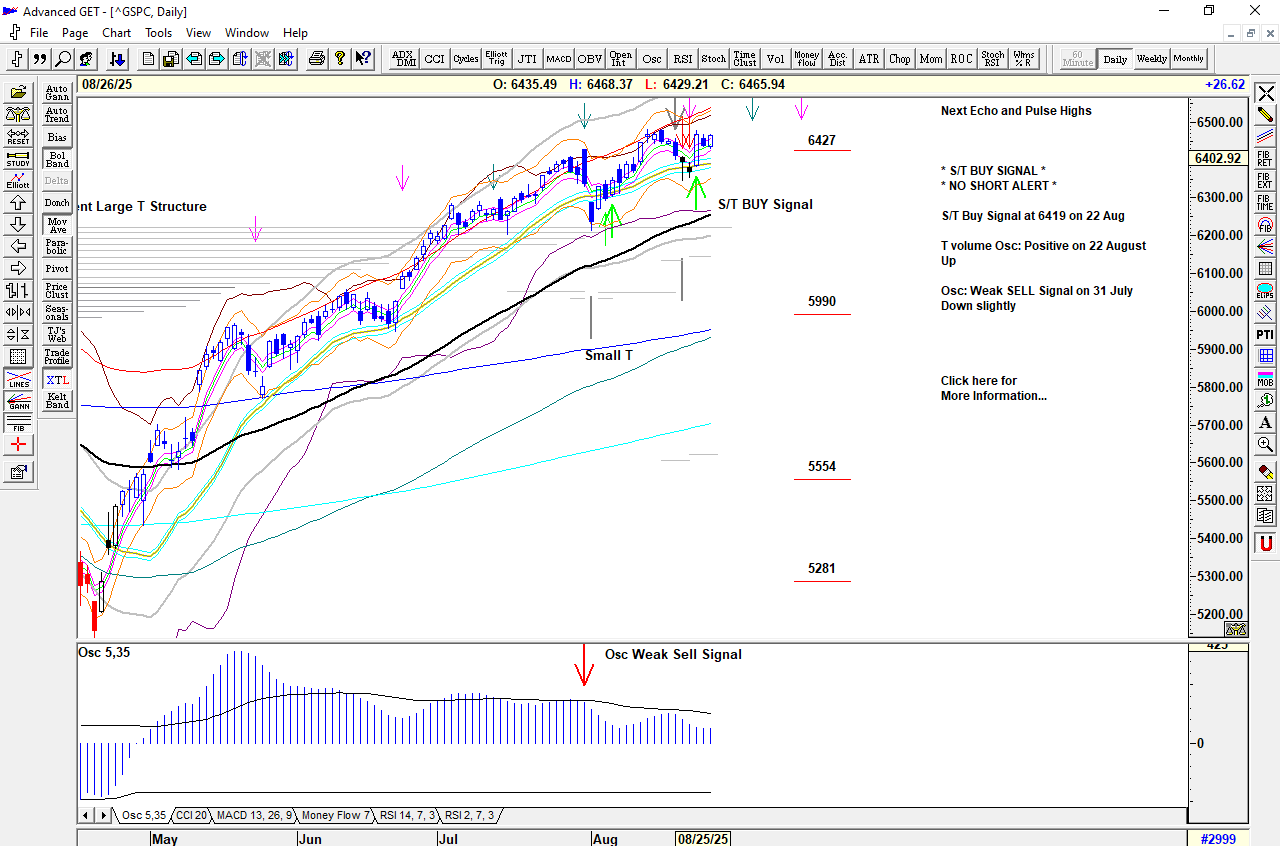Open the Fib Retracement tool
The image size is (1280, 846).
point(1265,157)
